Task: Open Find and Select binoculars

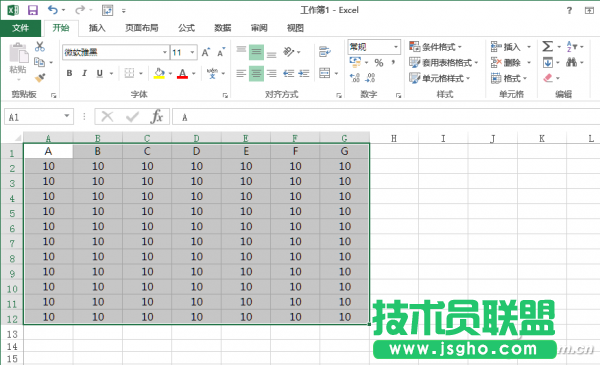Action: point(571,62)
